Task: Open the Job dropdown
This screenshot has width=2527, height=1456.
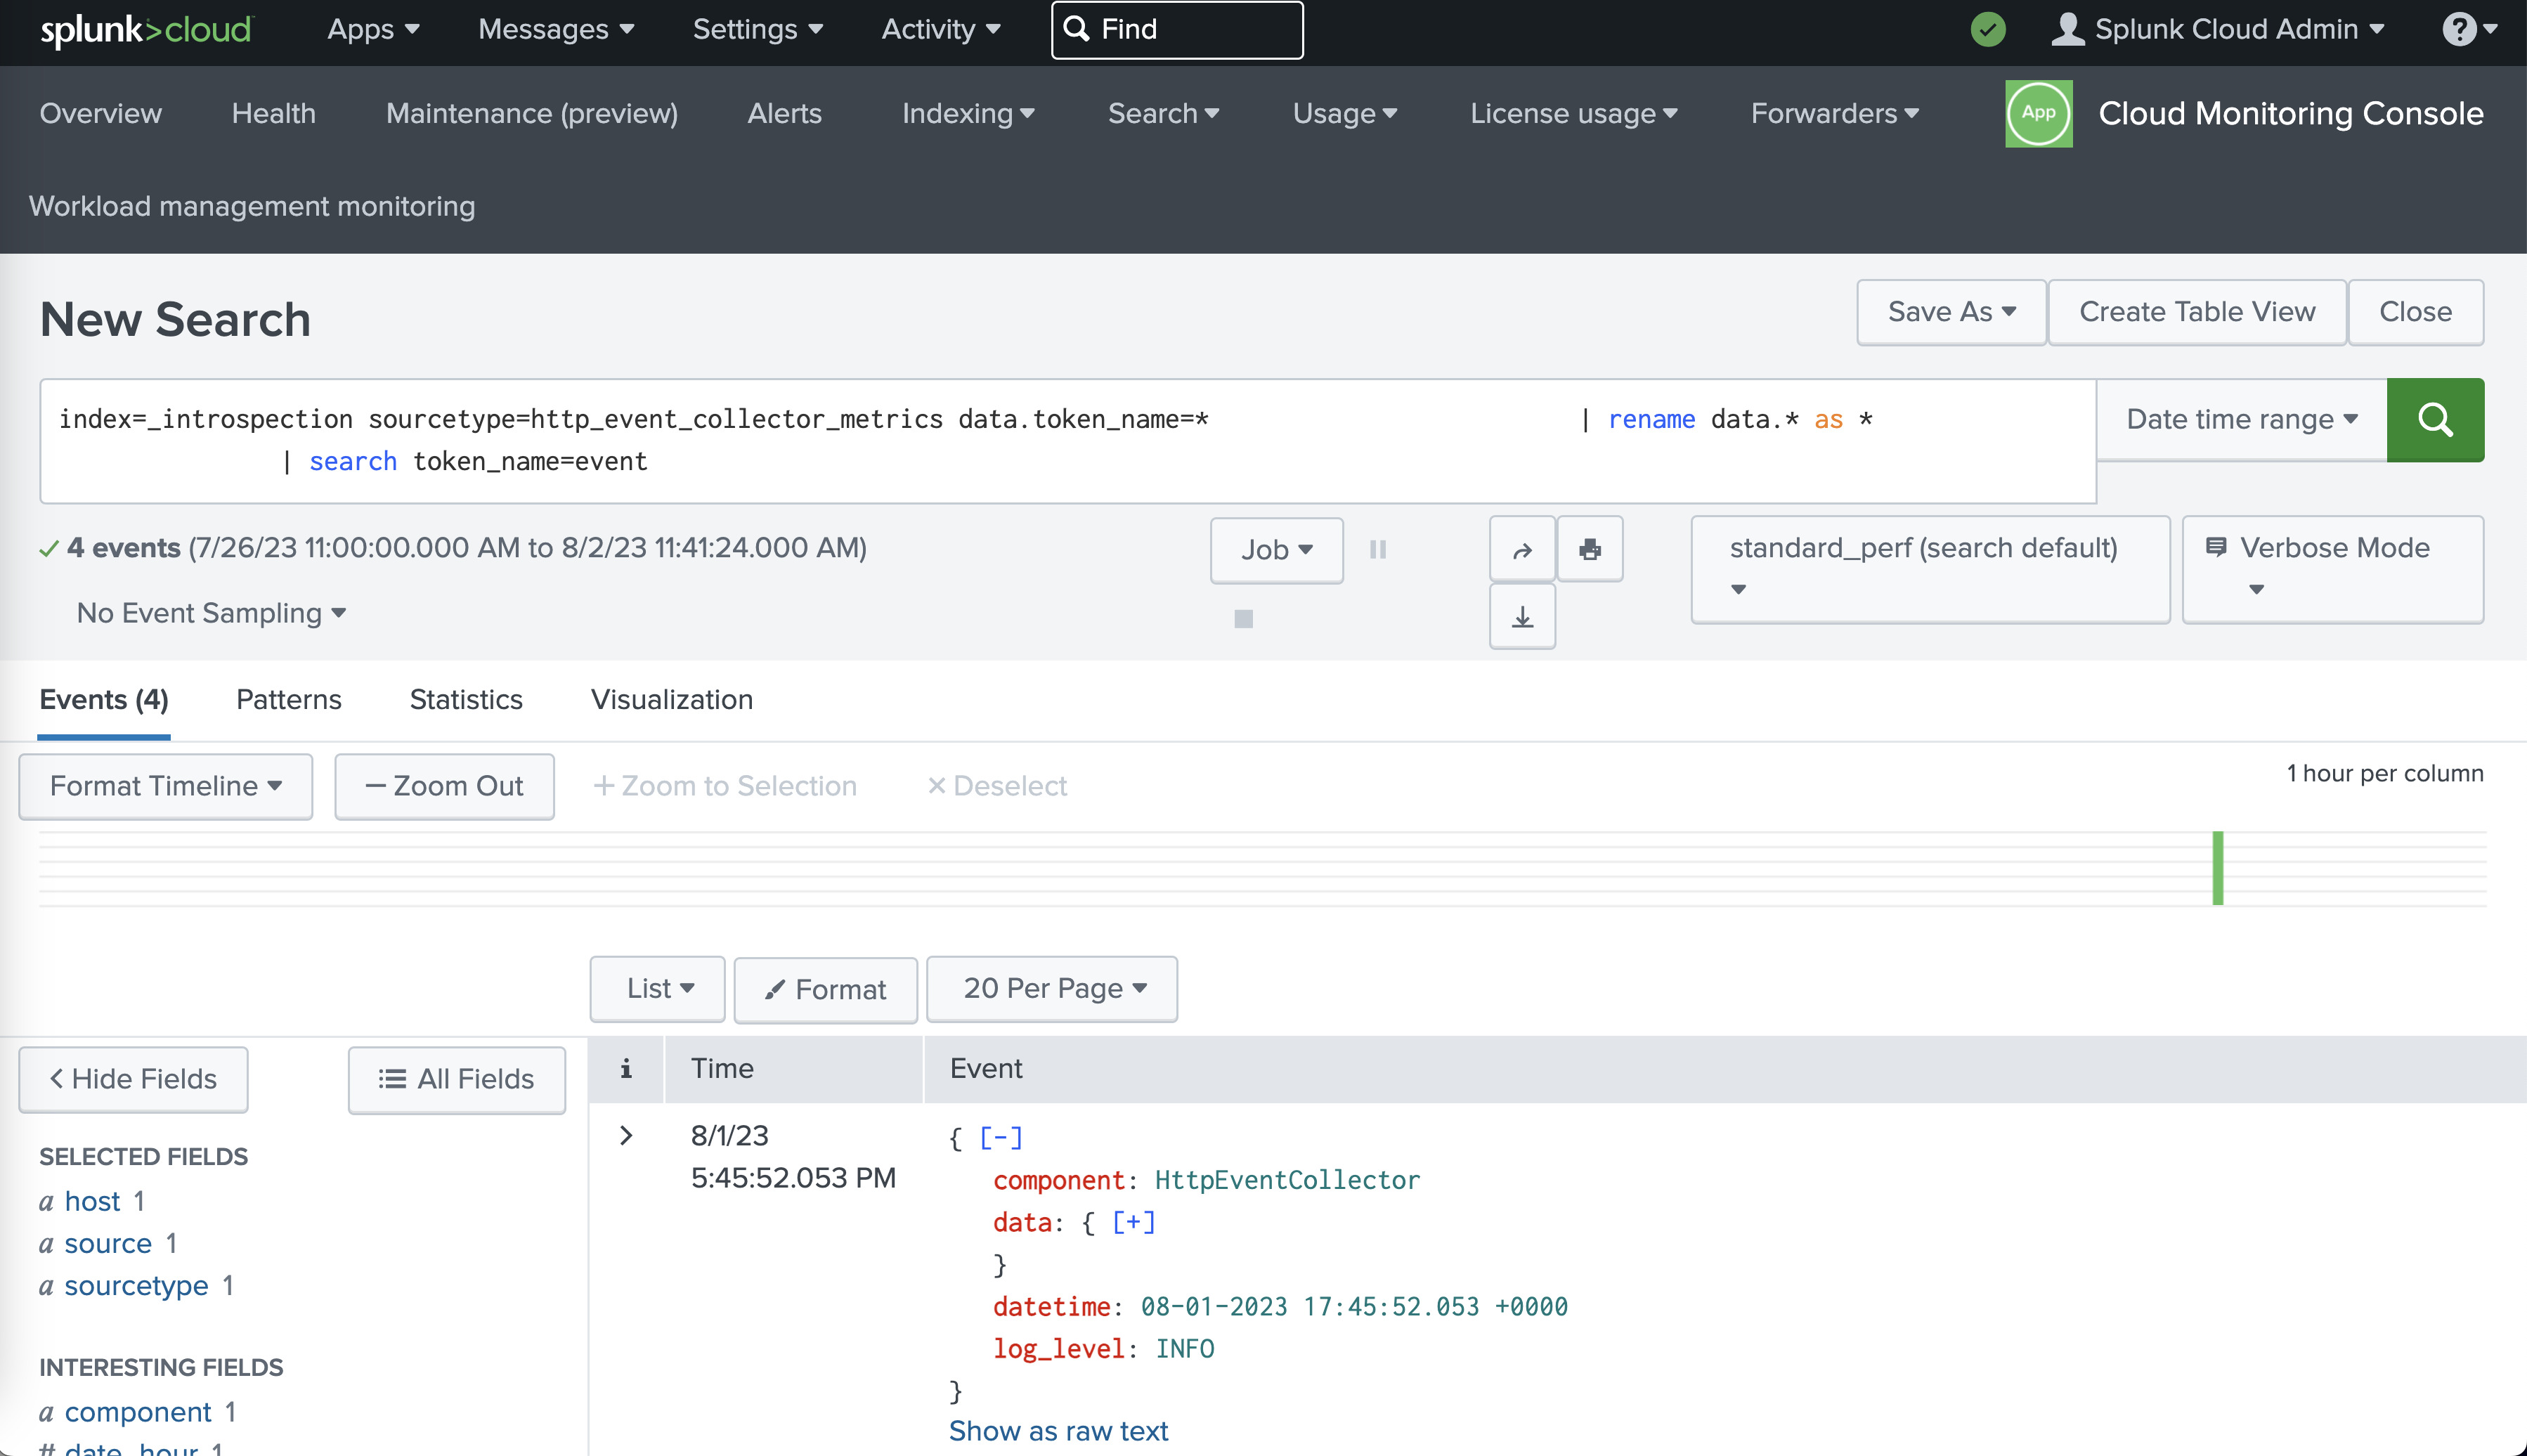Action: (x=1276, y=550)
